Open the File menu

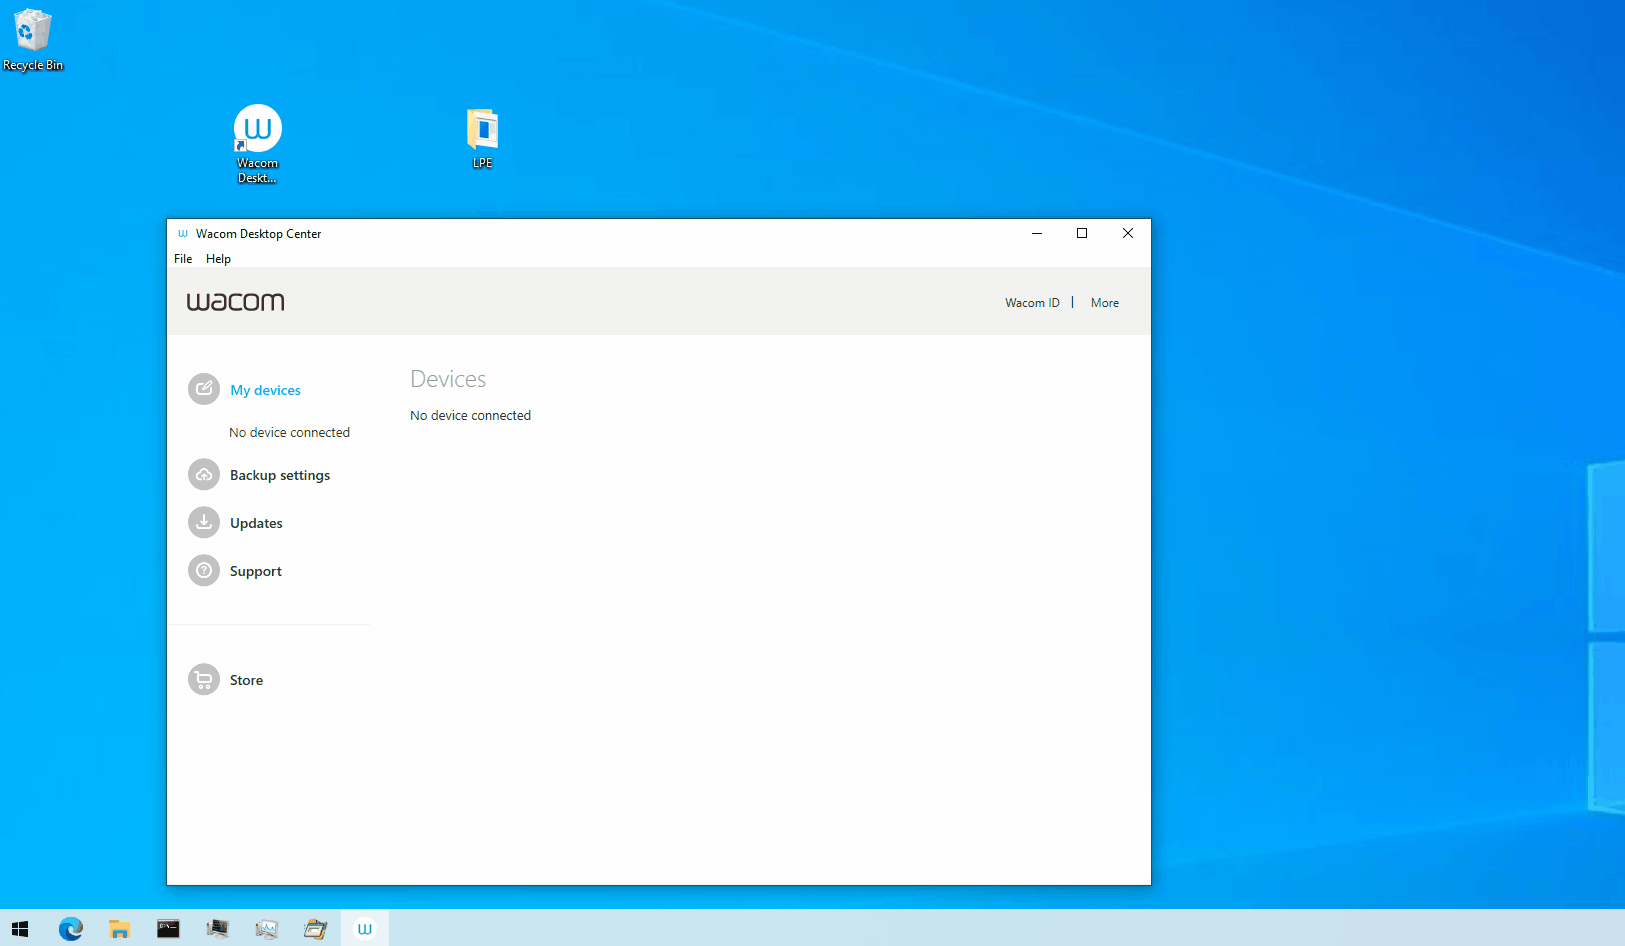[183, 258]
